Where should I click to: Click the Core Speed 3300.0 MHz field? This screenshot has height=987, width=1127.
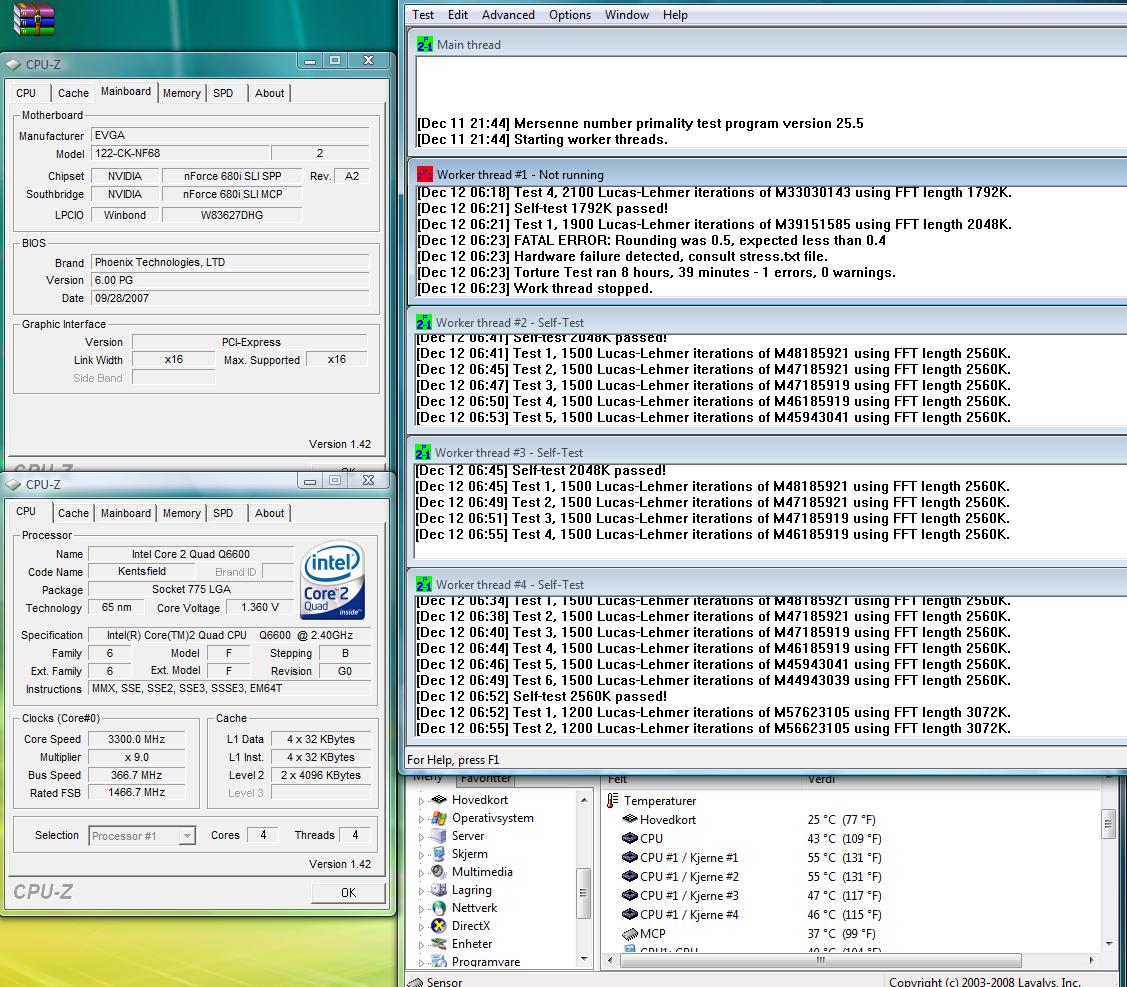coord(137,739)
